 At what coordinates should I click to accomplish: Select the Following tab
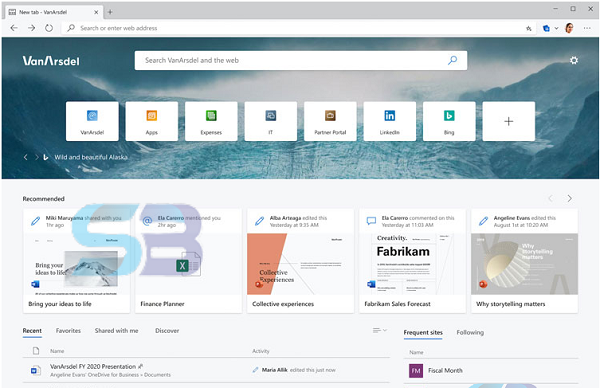pos(470,333)
